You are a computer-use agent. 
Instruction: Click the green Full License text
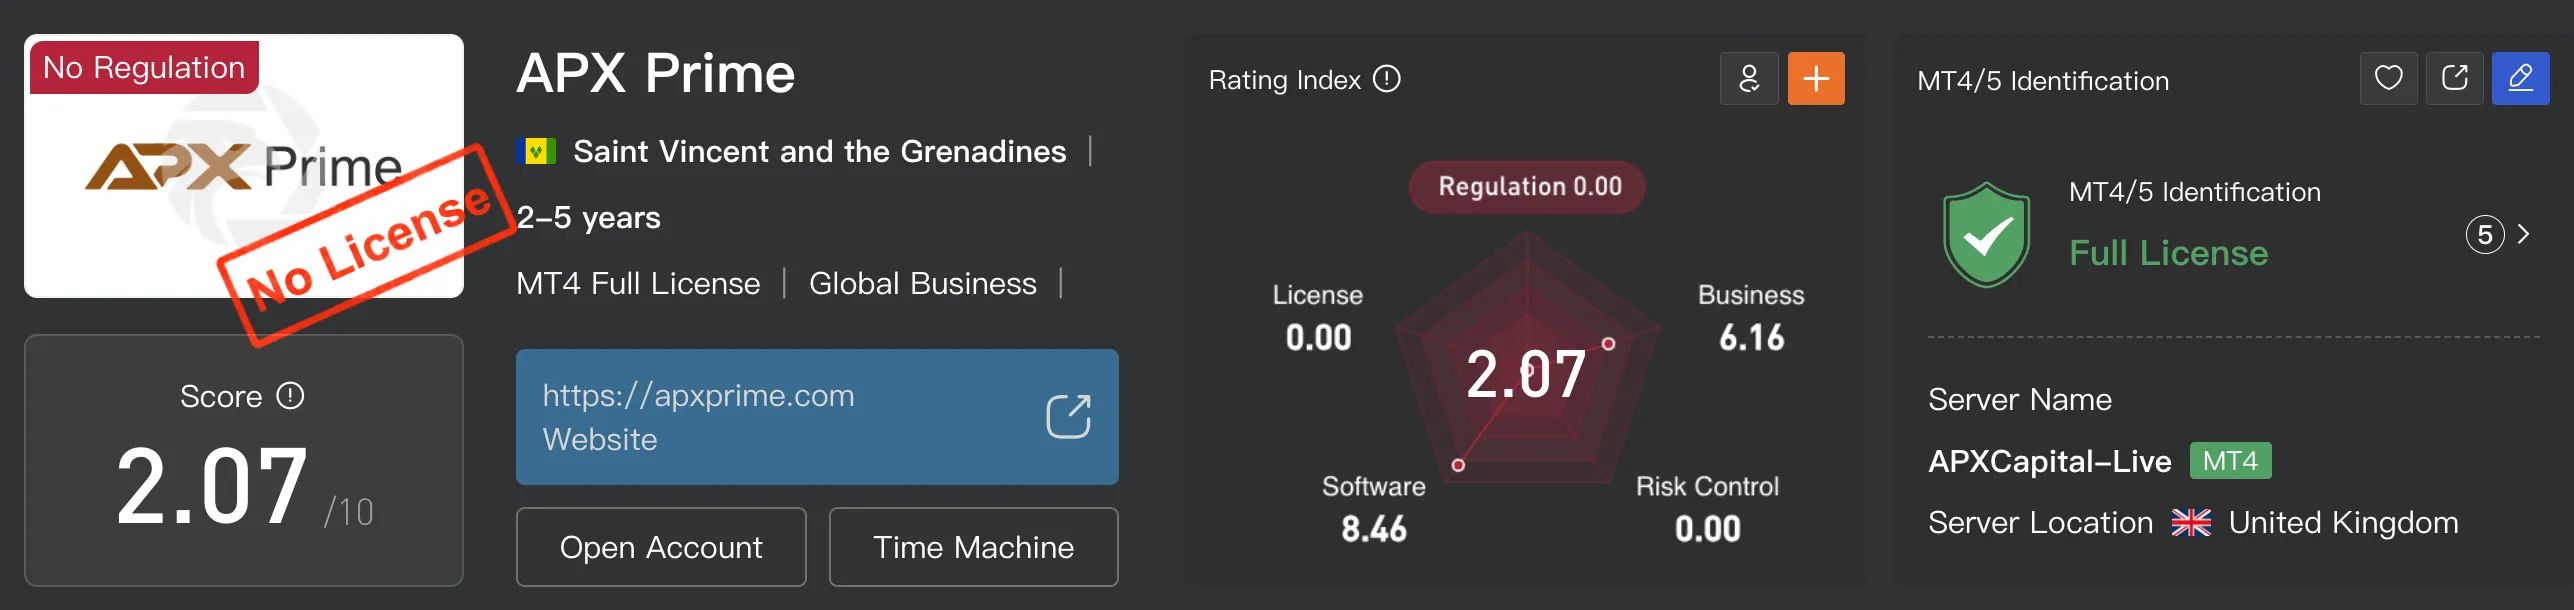point(2168,253)
